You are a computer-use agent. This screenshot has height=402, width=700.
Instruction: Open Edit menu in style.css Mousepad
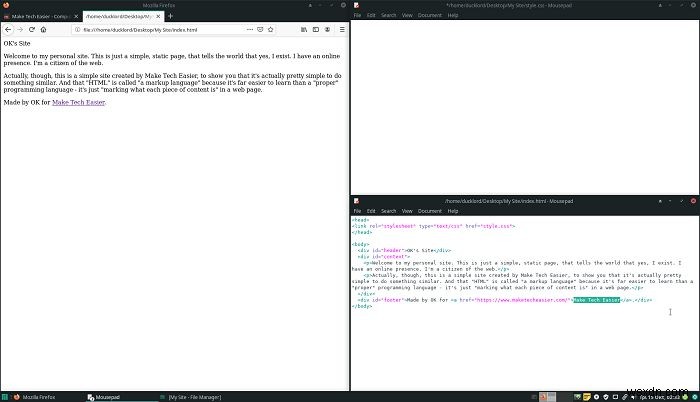pos(371,15)
